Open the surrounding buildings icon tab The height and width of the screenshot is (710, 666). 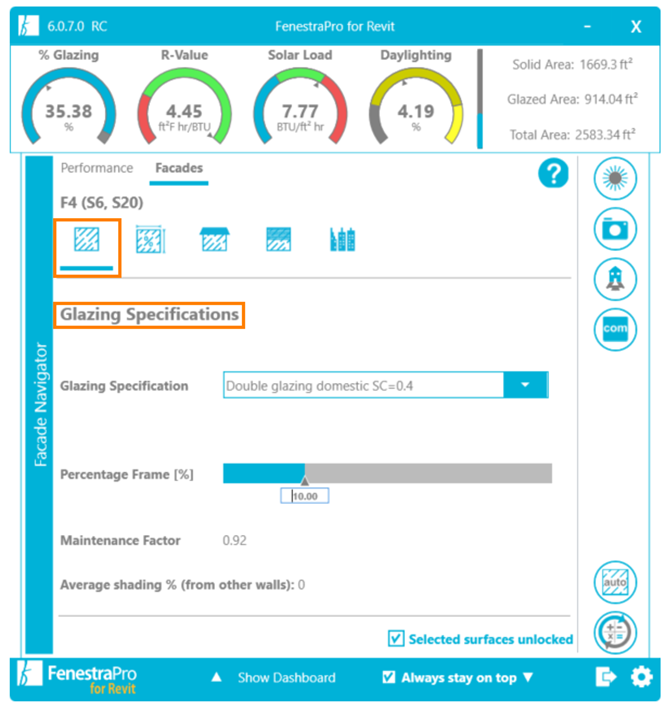coord(342,240)
